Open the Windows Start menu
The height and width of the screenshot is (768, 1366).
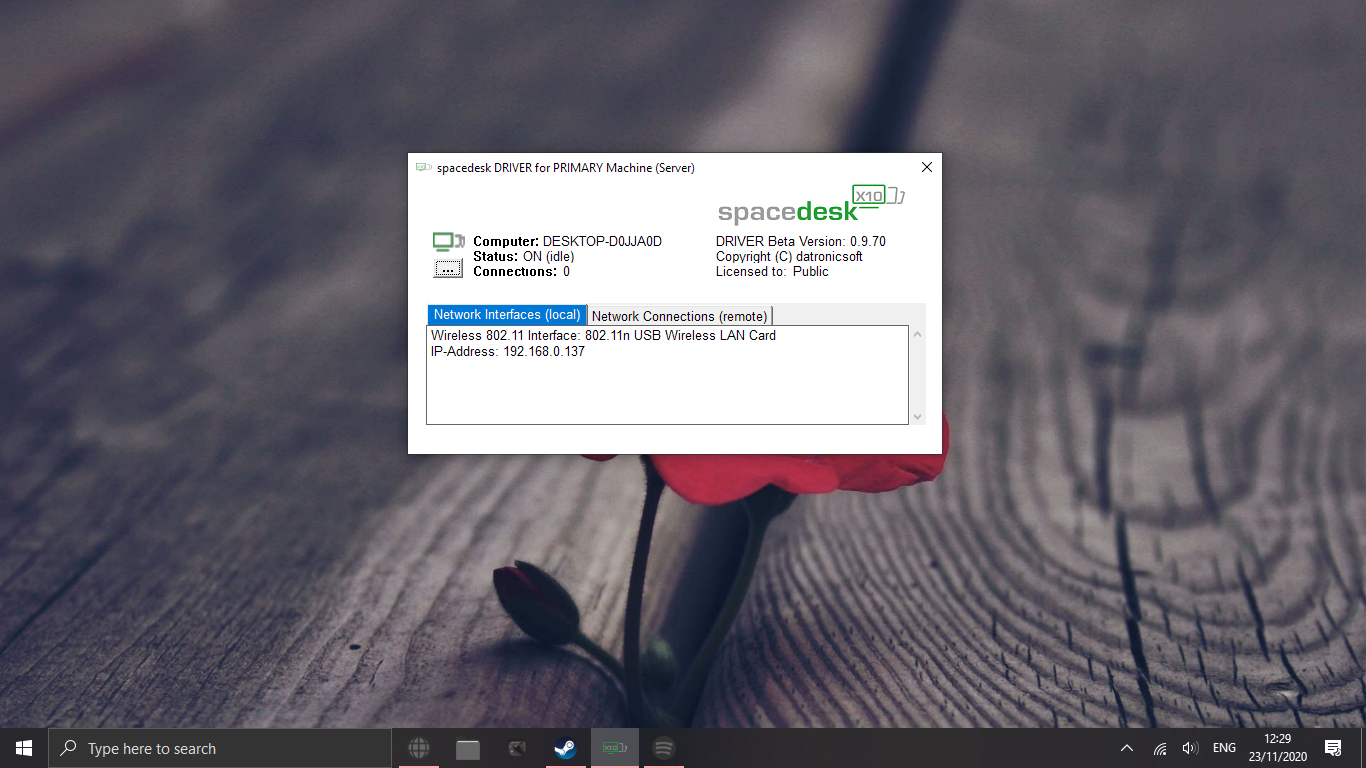pos(24,748)
